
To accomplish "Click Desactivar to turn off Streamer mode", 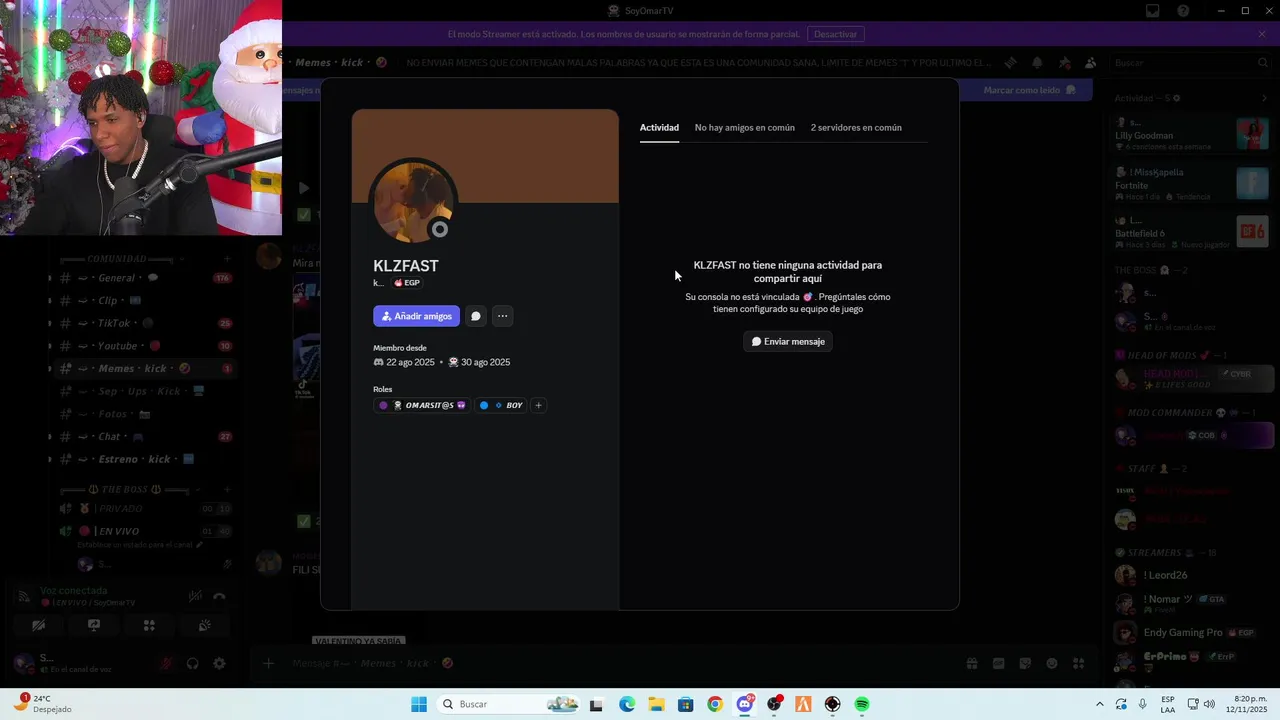I will pyautogui.click(x=835, y=34).
